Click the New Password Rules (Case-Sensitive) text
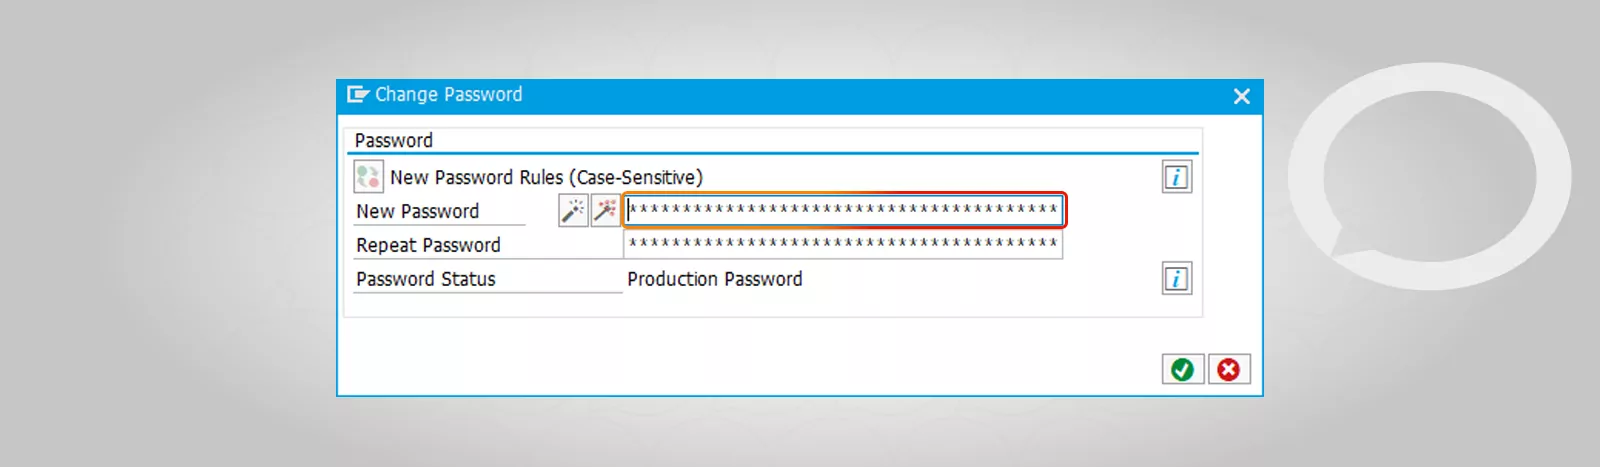The image size is (1600, 467). pos(546,177)
